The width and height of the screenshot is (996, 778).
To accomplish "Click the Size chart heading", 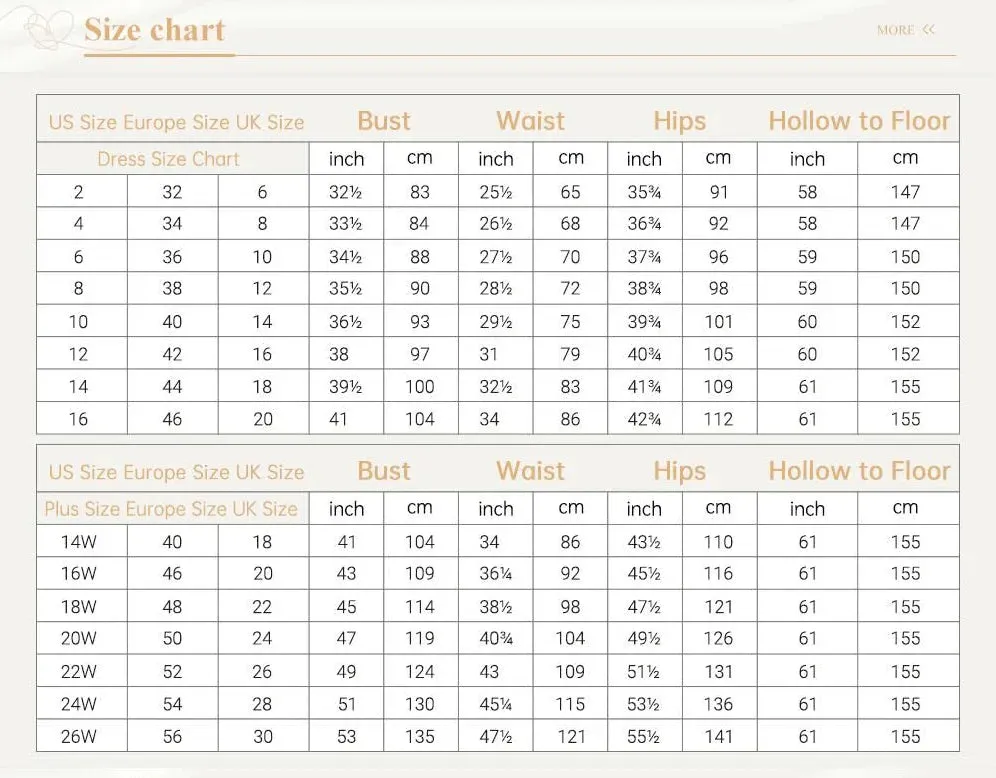I will (154, 30).
